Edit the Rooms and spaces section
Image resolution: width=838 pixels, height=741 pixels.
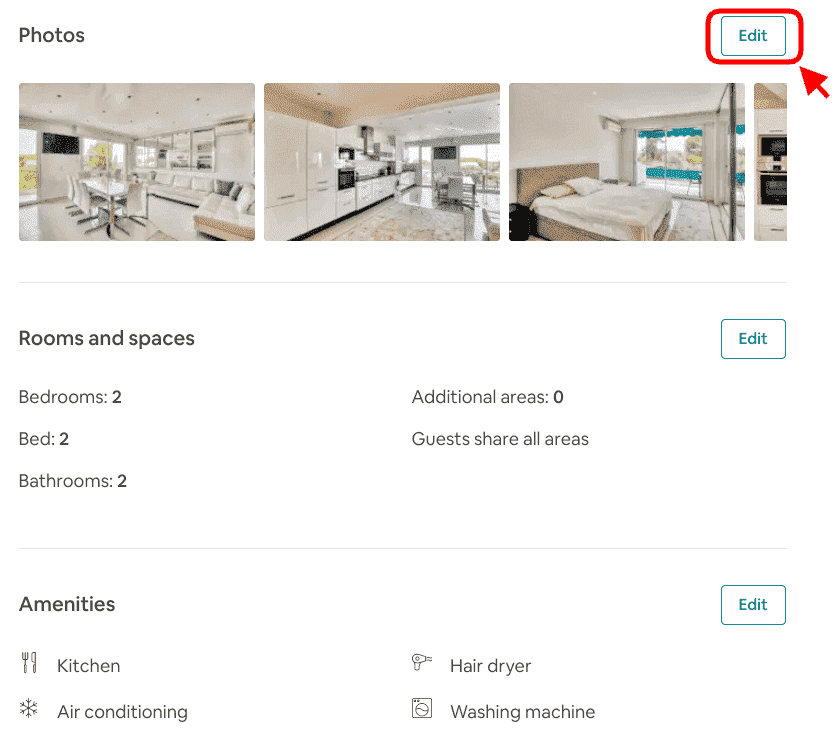coord(753,338)
